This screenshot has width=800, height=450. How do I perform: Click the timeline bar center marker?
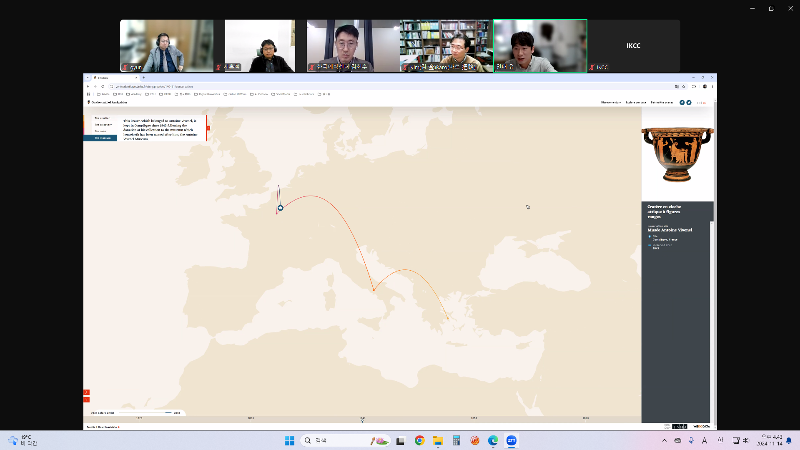coord(362,418)
